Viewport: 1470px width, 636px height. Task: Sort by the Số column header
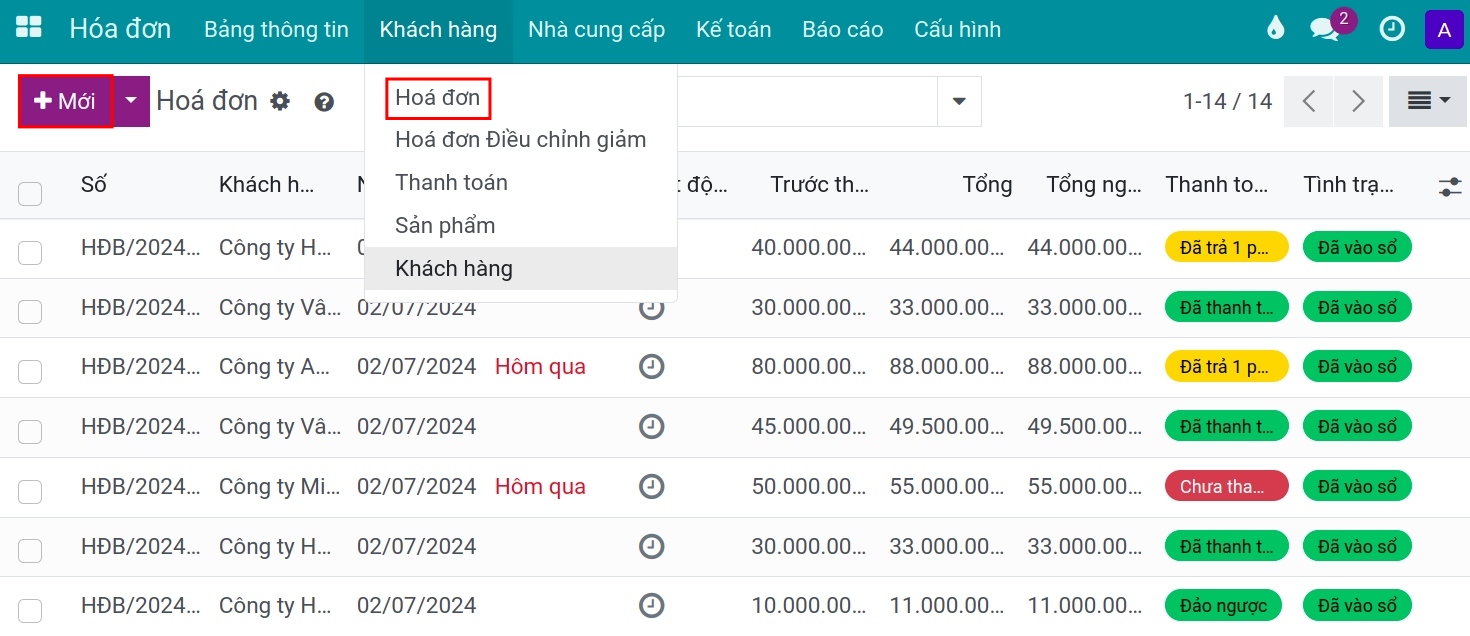94,184
